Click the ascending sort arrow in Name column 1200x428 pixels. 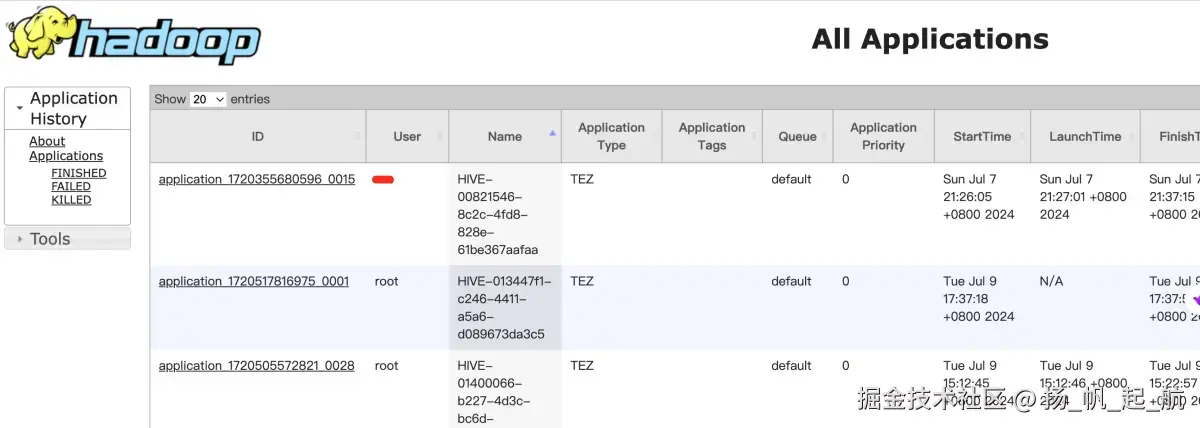point(553,132)
